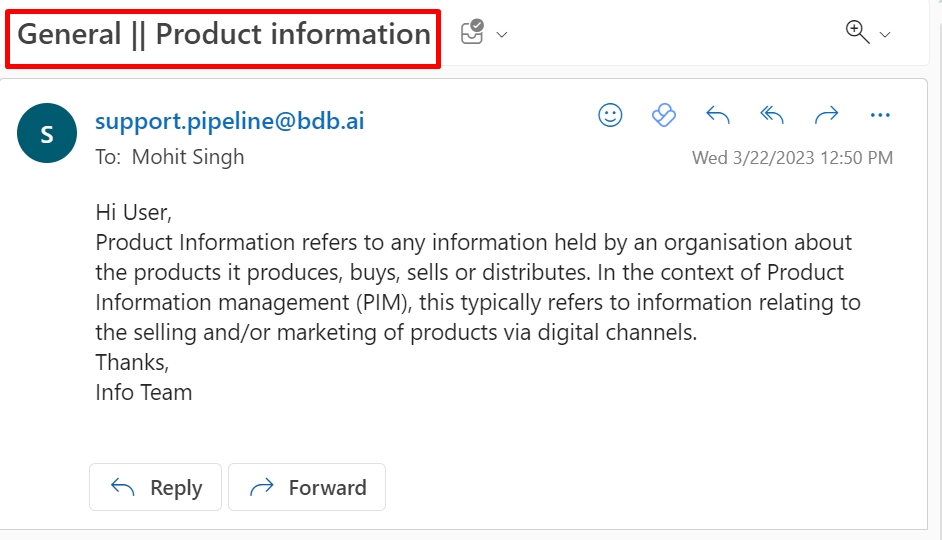Open sender support.pipeline@bdb.ai contact link

coord(229,122)
